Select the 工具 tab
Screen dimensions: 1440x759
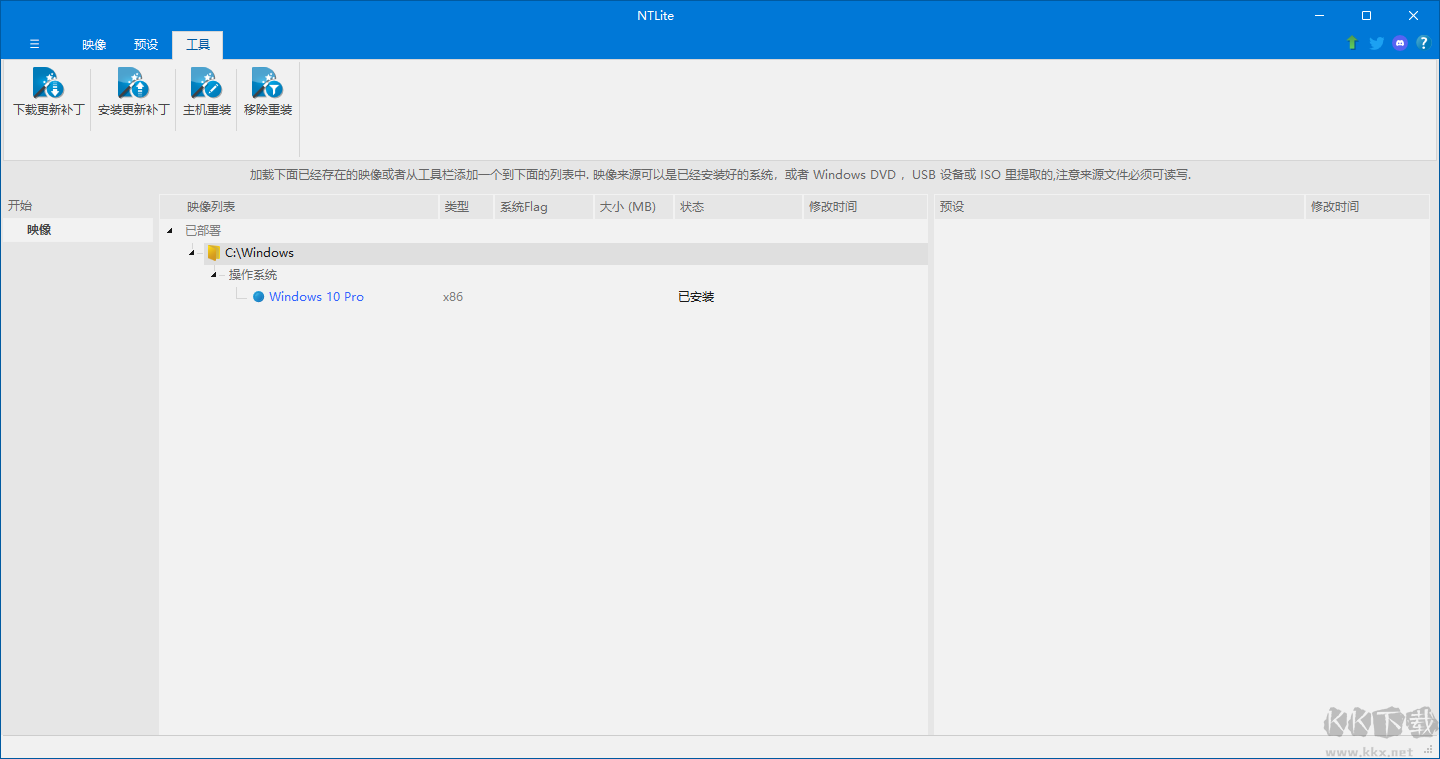click(198, 45)
